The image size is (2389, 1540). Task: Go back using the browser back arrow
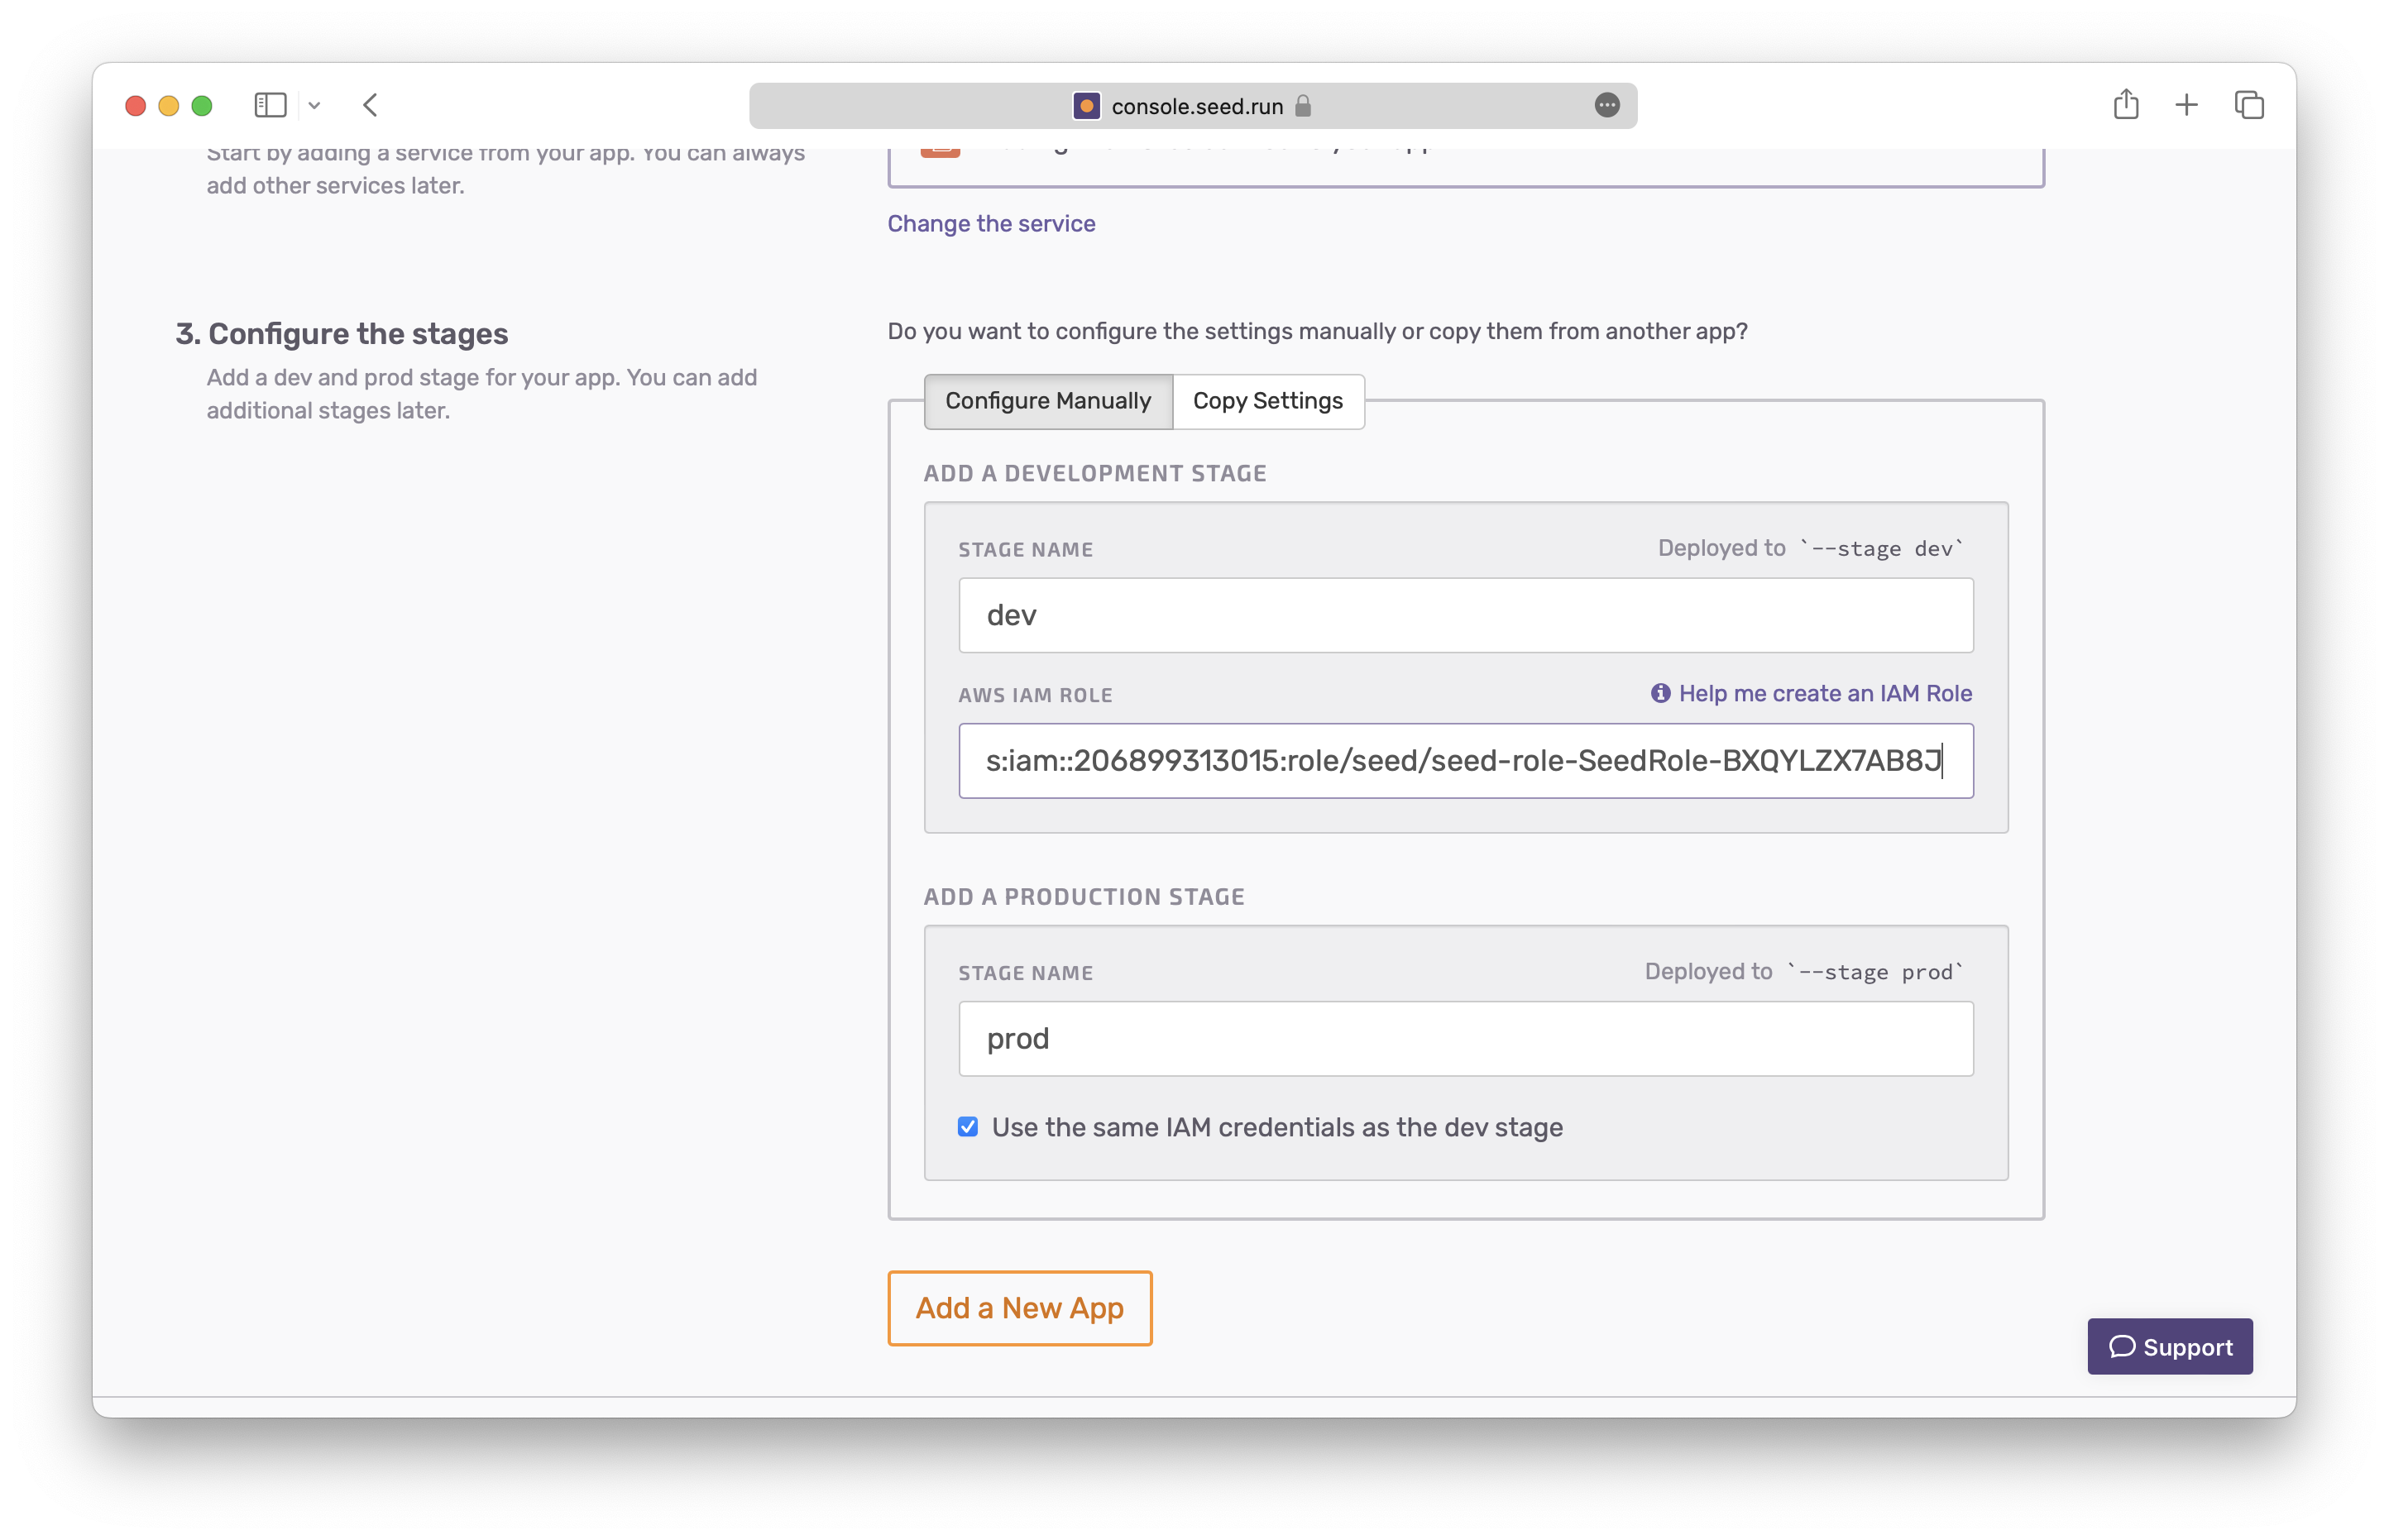(x=370, y=105)
